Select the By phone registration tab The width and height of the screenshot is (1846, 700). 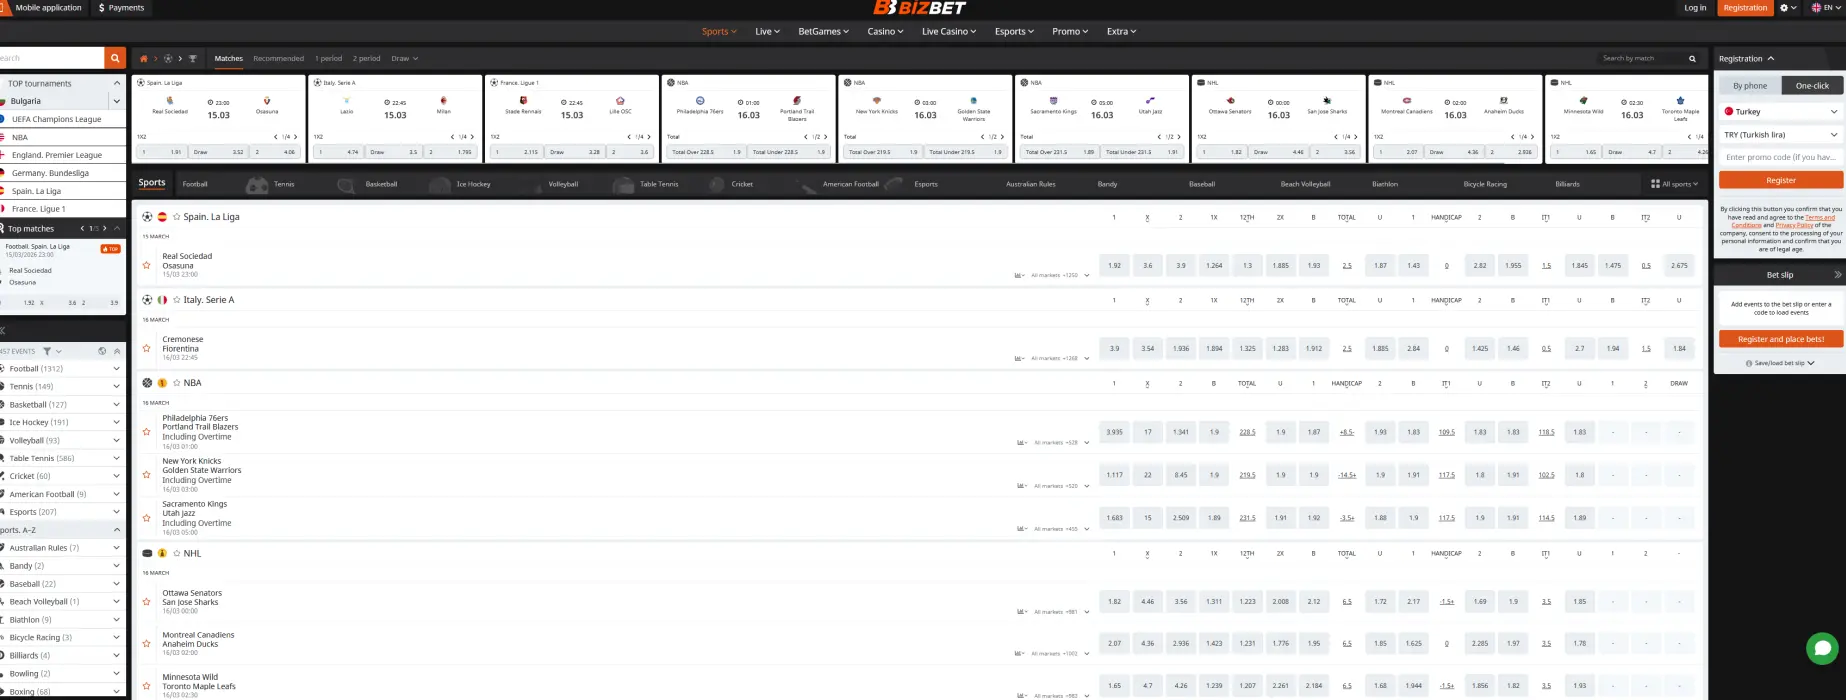click(1750, 86)
